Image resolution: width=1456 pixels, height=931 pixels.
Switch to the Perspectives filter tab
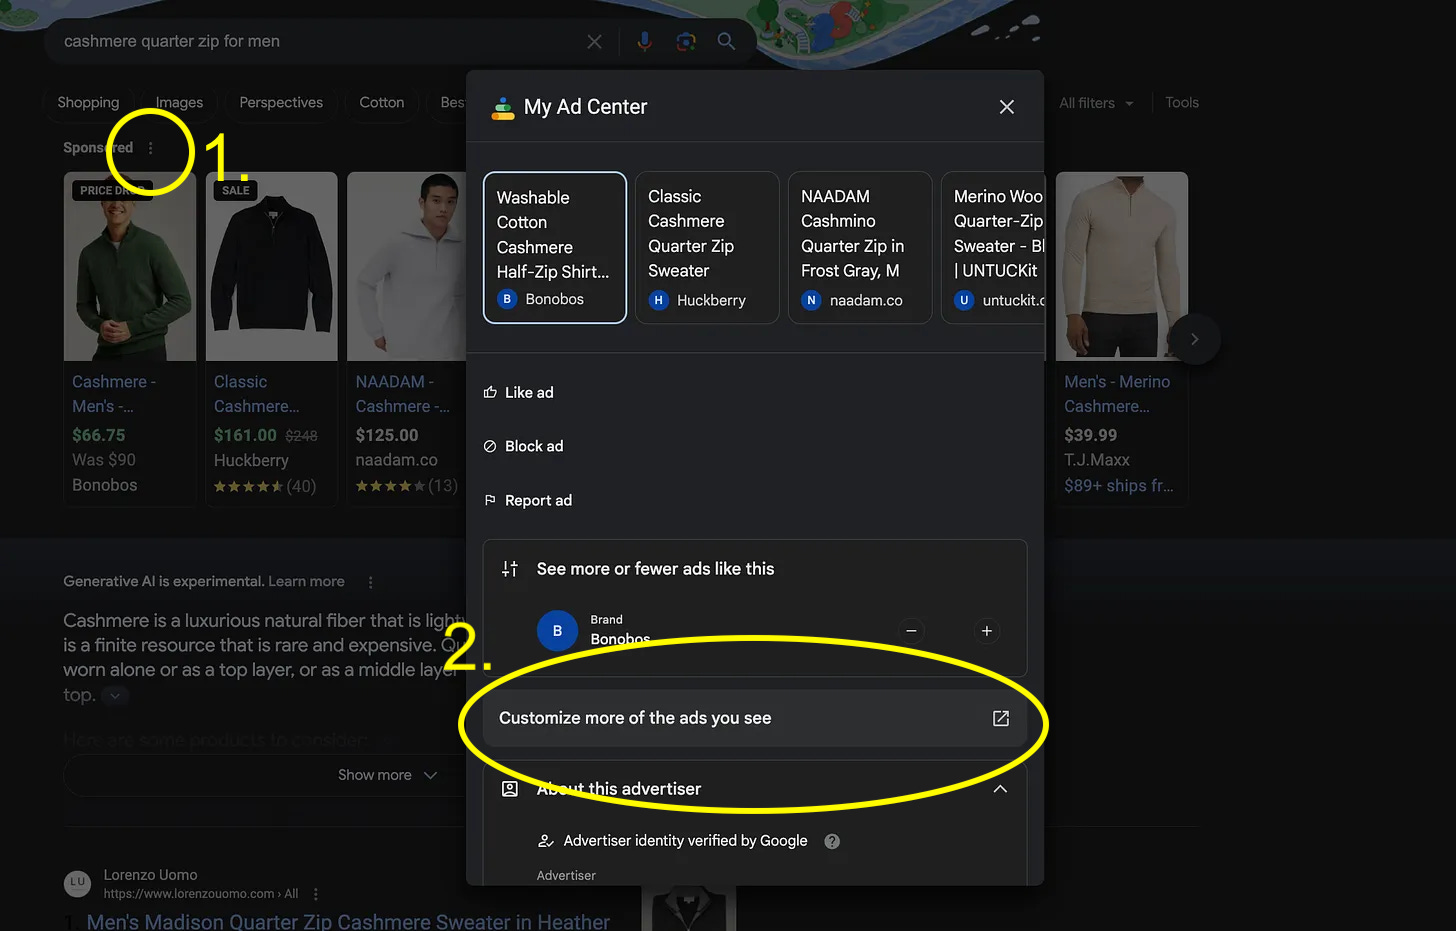point(281,102)
